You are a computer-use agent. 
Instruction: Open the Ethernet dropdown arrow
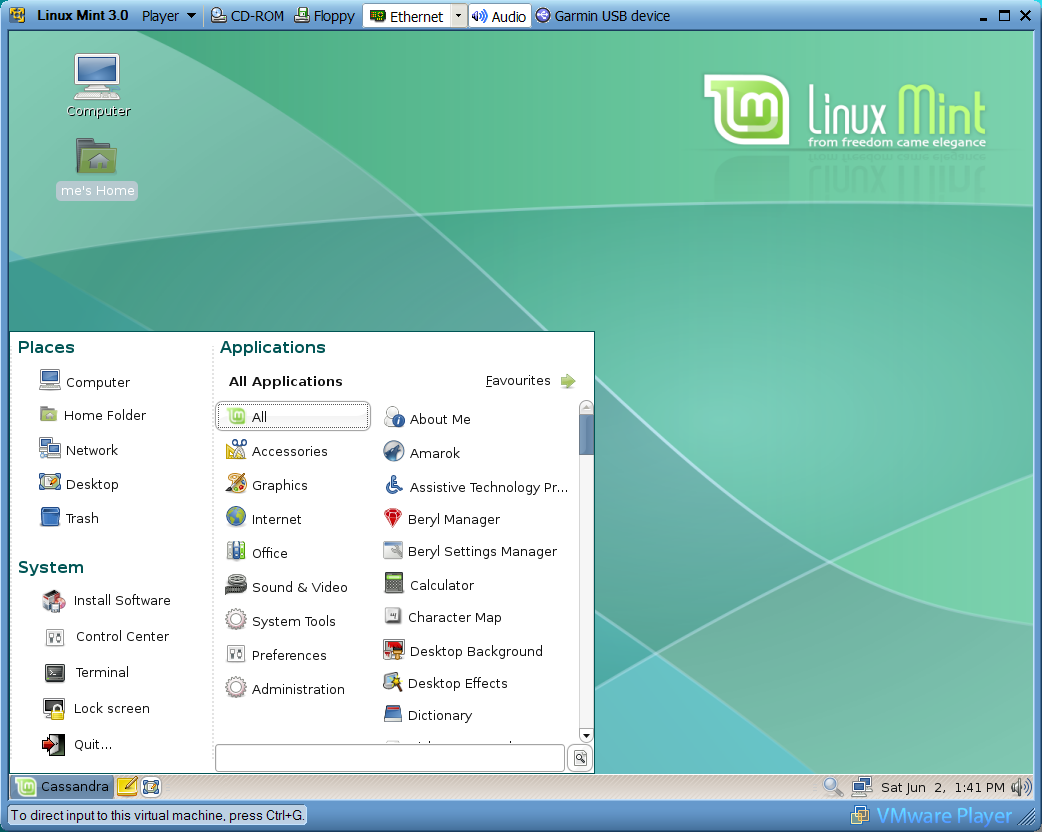tap(459, 16)
